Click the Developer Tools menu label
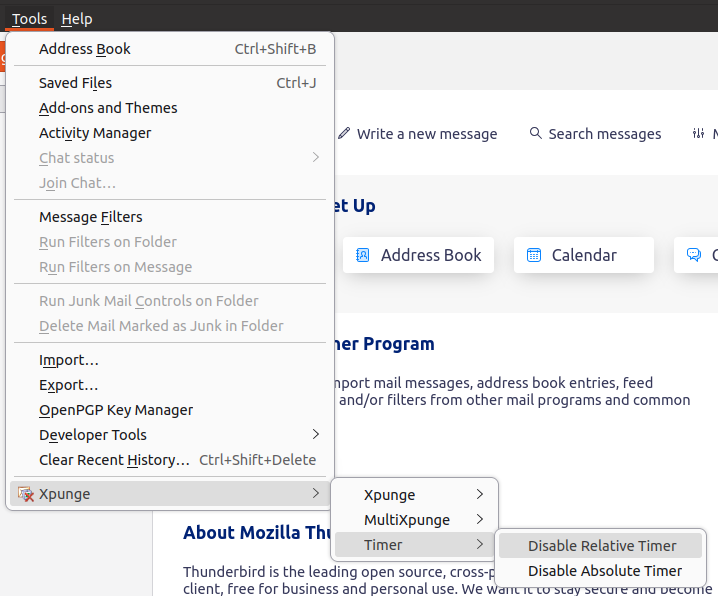The image size is (718, 596). pyautogui.click(x=93, y=435)
